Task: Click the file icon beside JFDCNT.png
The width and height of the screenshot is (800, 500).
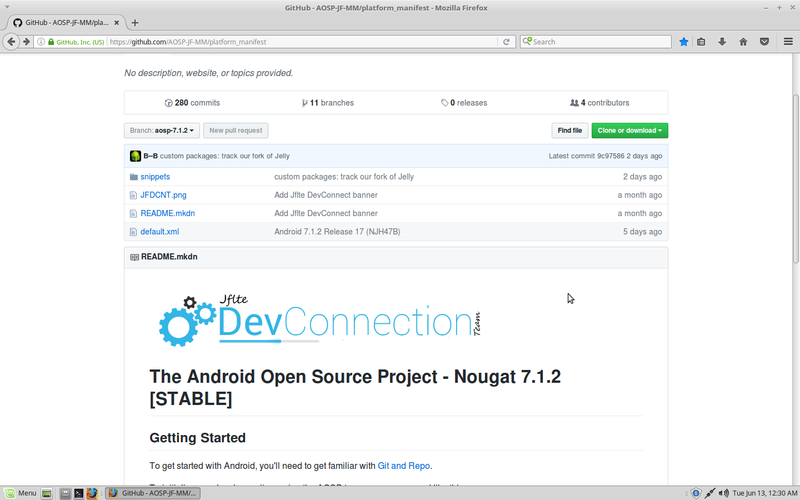Action: (x=133, y=195)
